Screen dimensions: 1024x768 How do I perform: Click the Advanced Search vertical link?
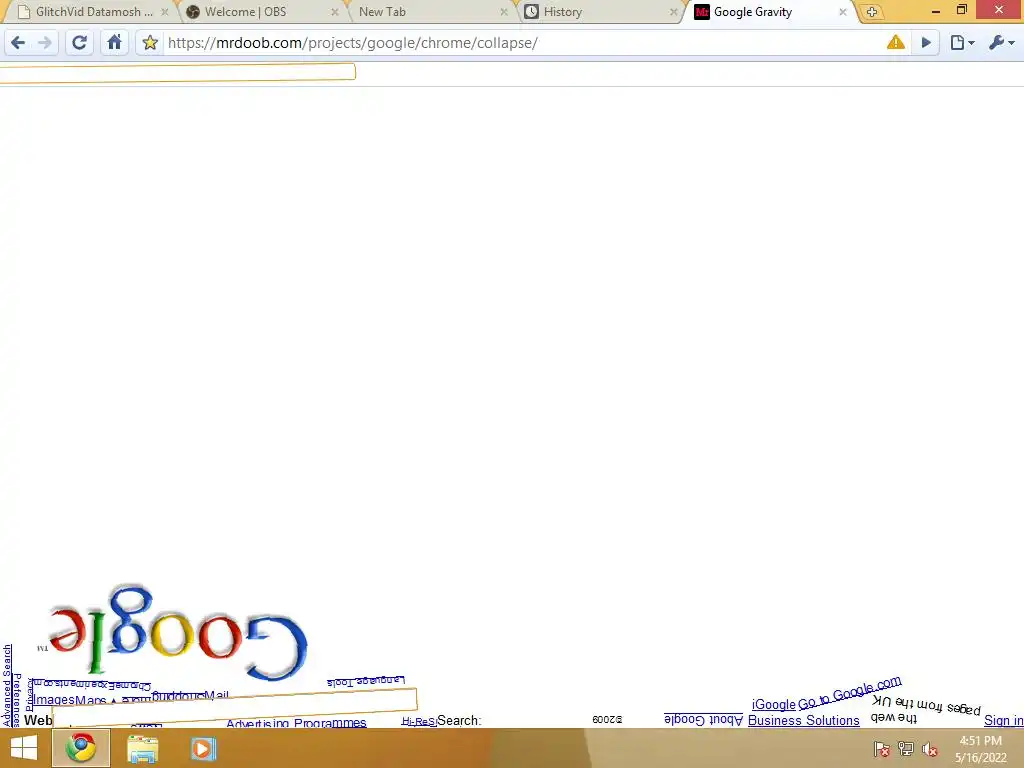coord(7,685)
